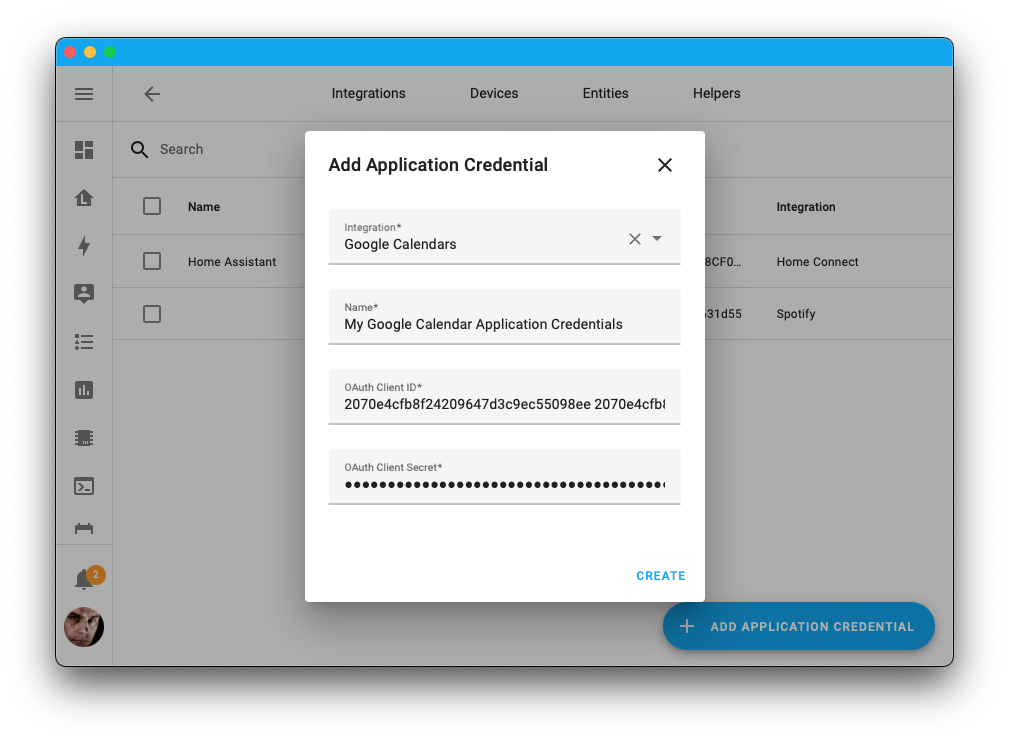This screenshot has width=1009, height=740.
Task: Click the Name input field
Action: pos(504,324)
